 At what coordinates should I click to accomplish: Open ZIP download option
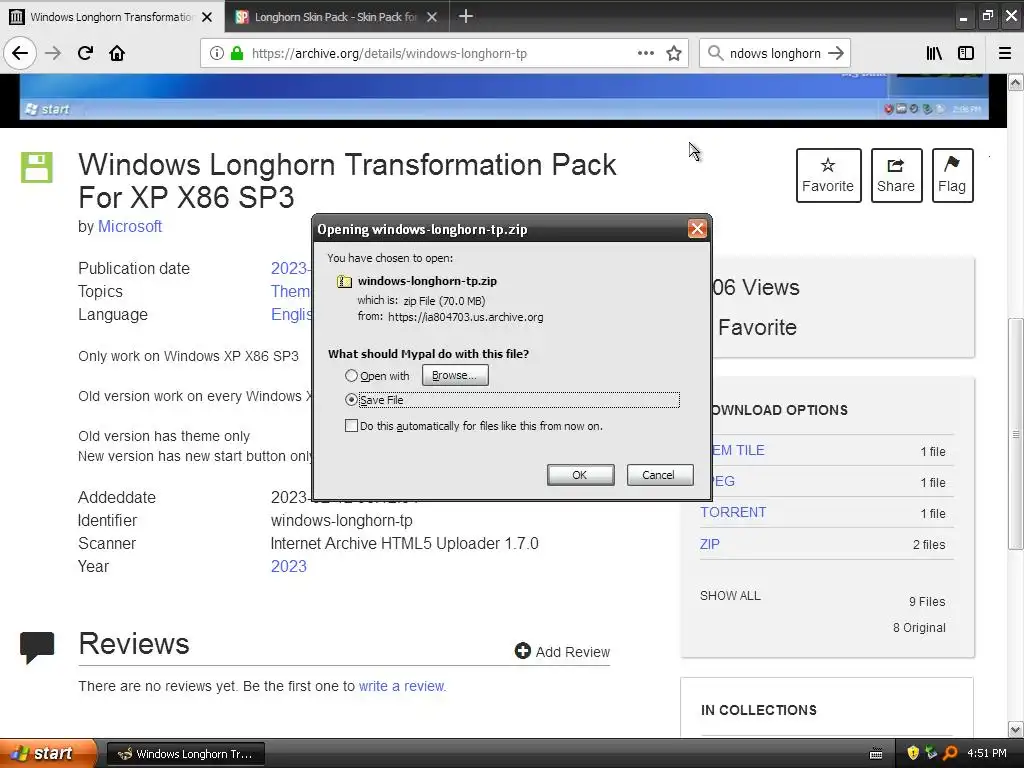[x=709, y=544]
